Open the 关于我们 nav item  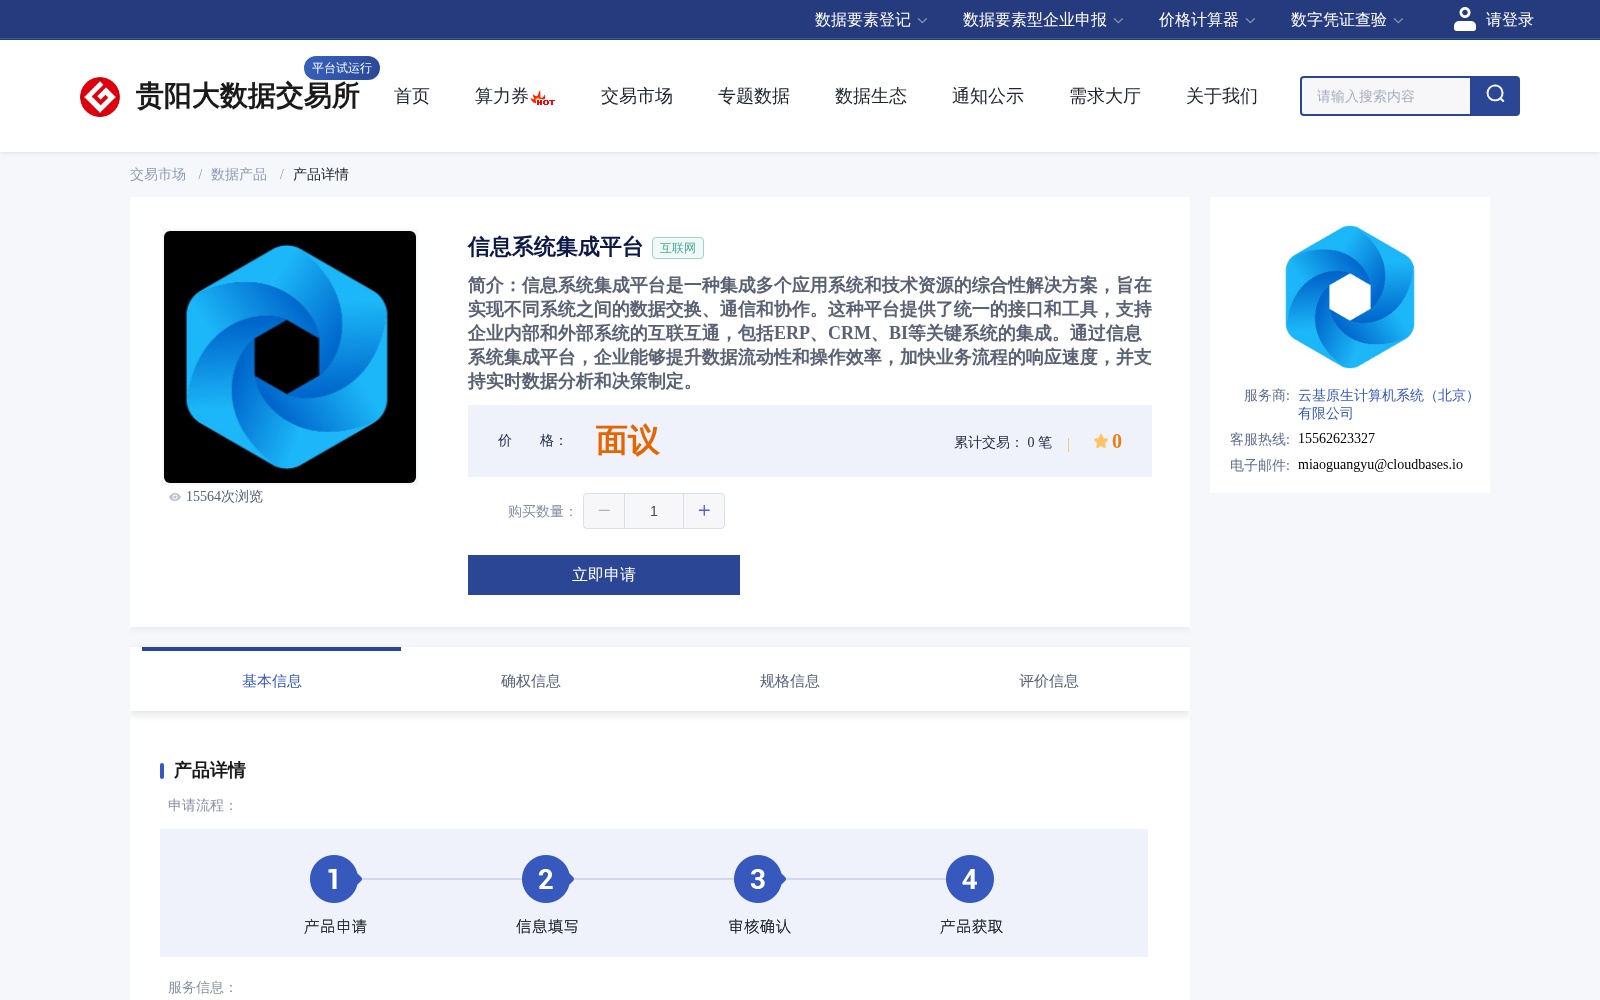1222,96
